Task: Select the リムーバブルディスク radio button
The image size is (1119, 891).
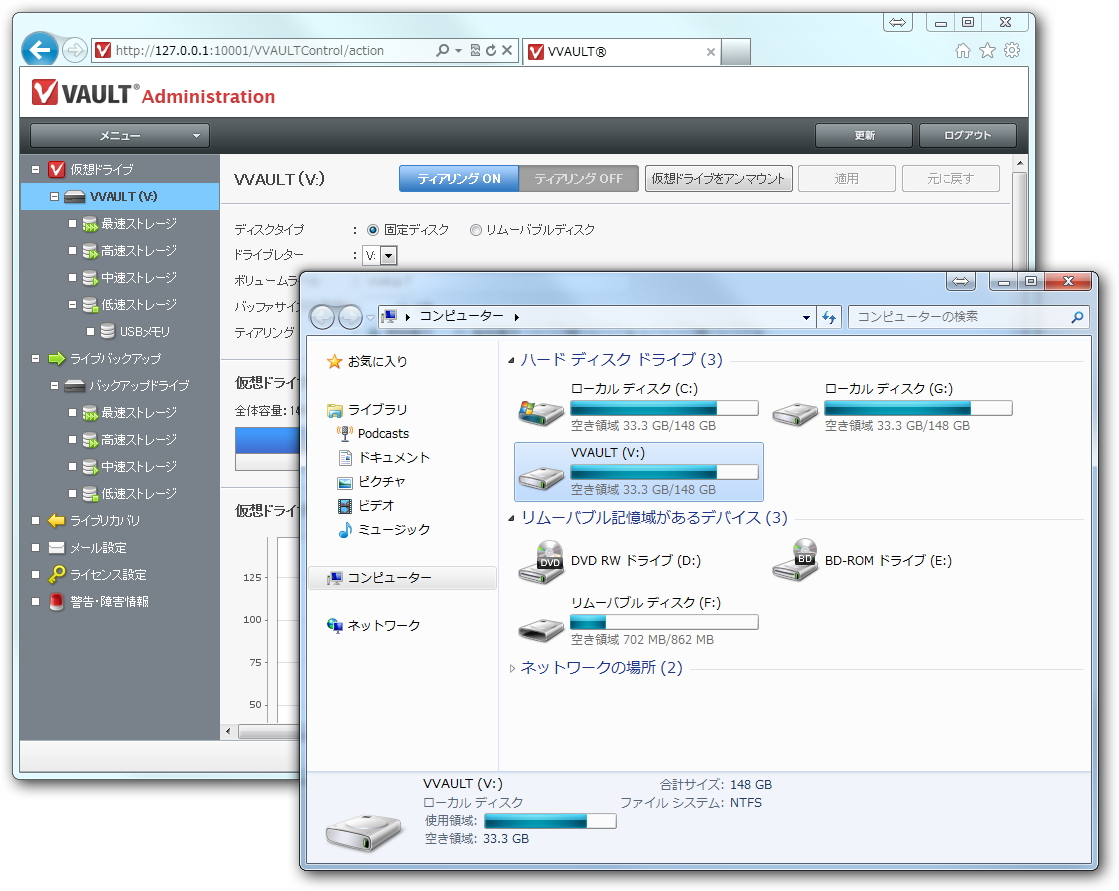Action: (475, 228)
